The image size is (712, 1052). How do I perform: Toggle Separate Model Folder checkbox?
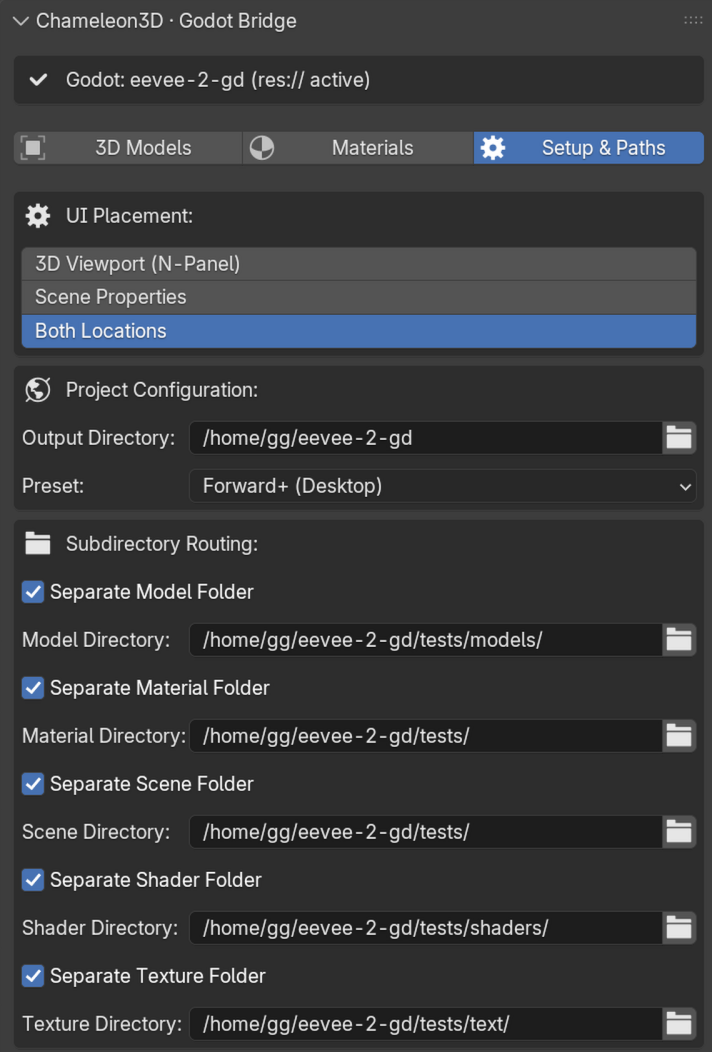click(33, 592)
